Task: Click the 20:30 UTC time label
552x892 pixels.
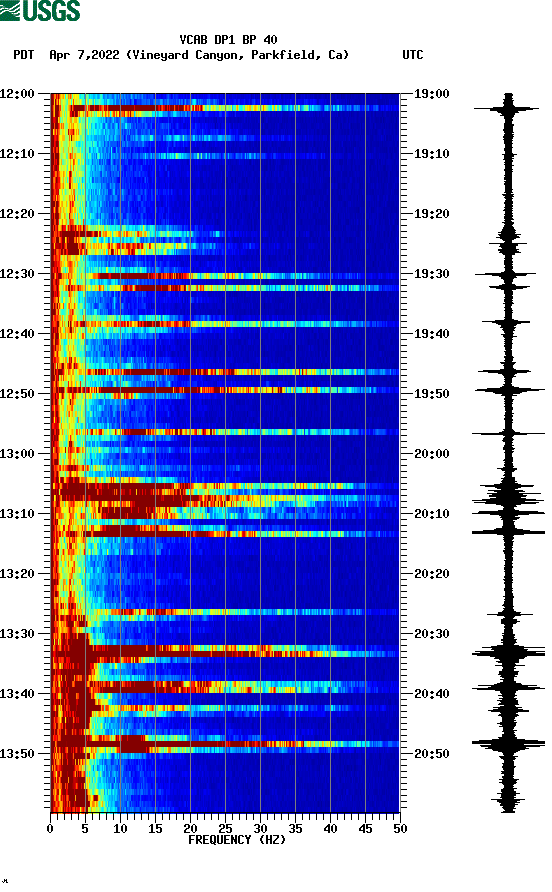Action: (431, 634)
